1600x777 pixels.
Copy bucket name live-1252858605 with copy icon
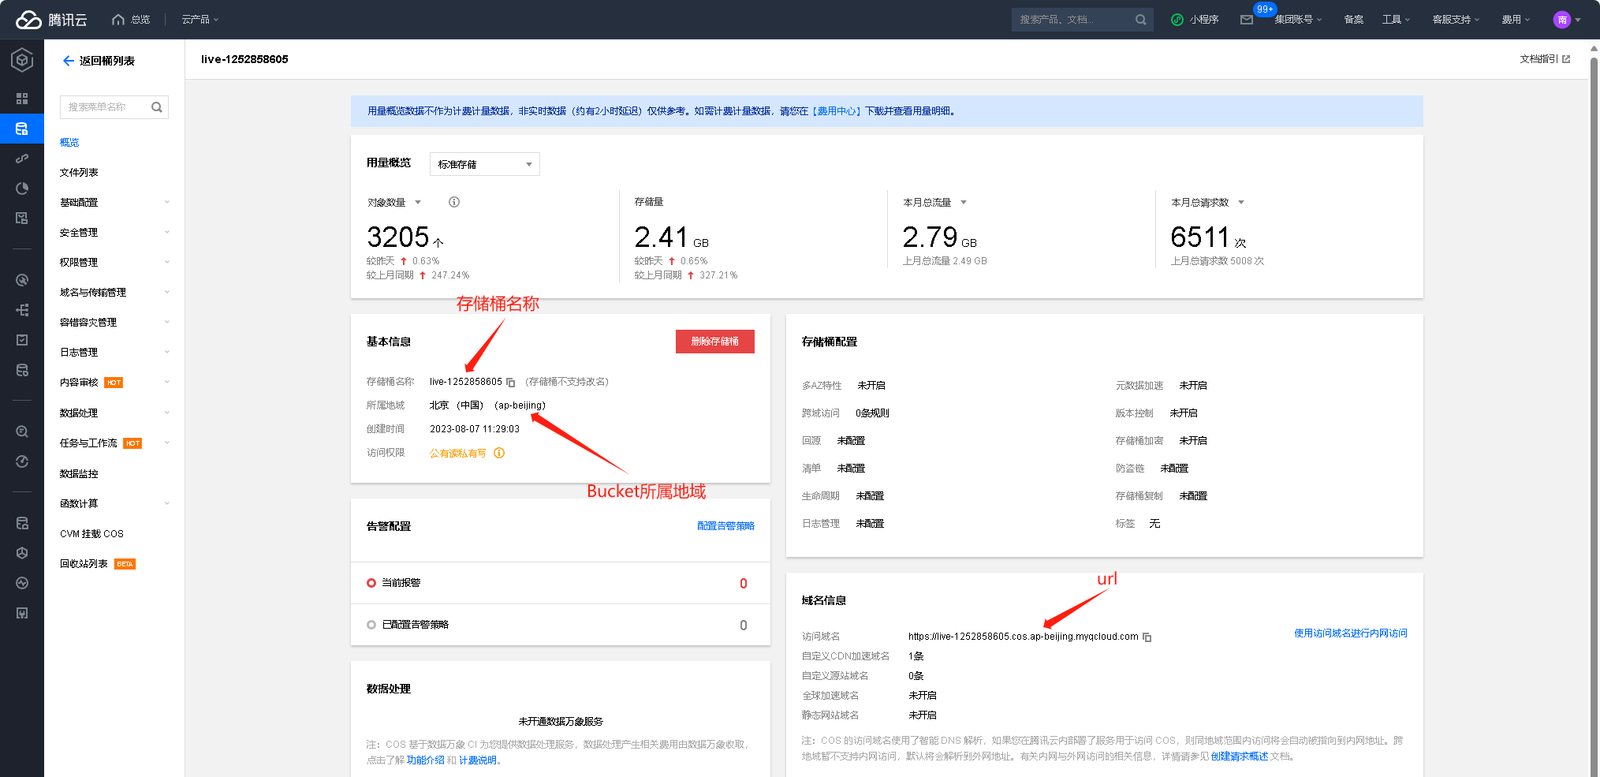point(511,382)
